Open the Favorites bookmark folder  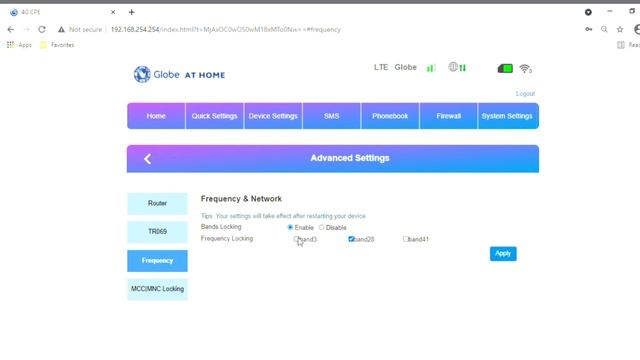(57, 45)
